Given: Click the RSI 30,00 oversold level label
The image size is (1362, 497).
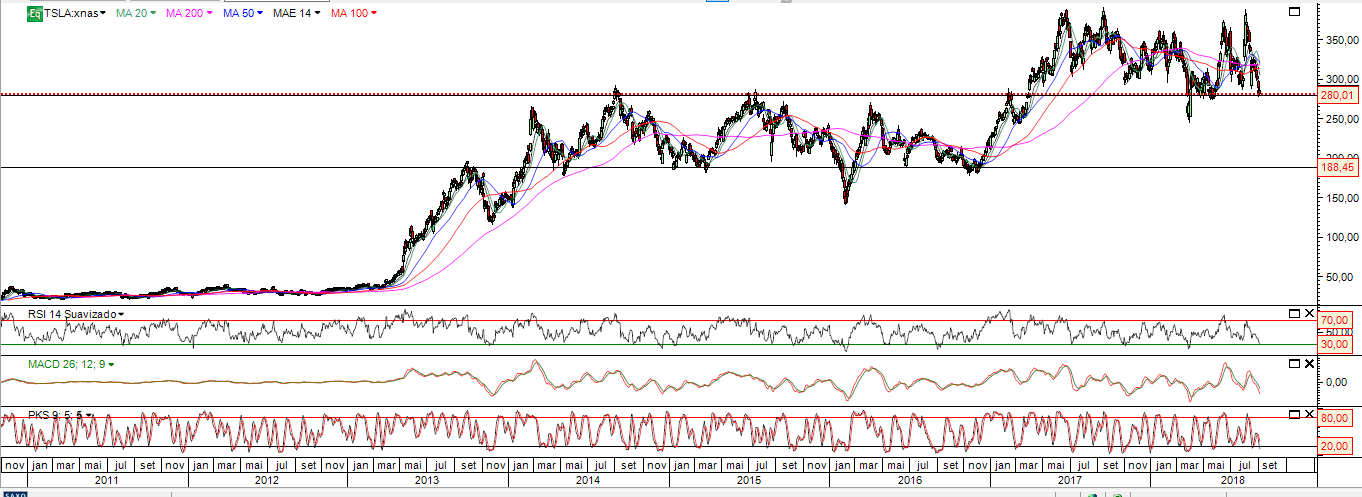Looking at the screenshot, I should (1337, 344).
